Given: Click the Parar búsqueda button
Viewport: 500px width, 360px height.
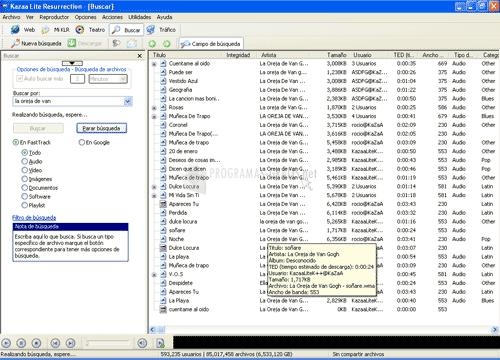Looking at the screenshot, I should click(101, 128).
